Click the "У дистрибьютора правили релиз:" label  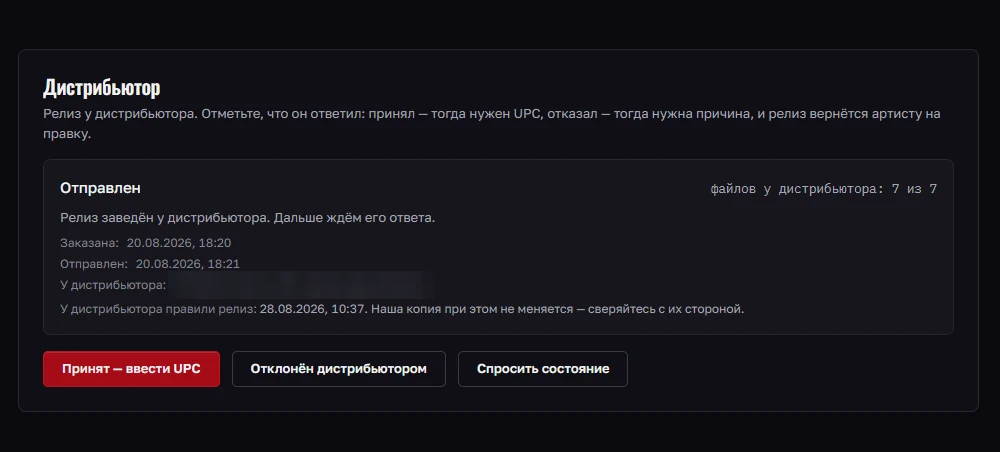[158, 309]
